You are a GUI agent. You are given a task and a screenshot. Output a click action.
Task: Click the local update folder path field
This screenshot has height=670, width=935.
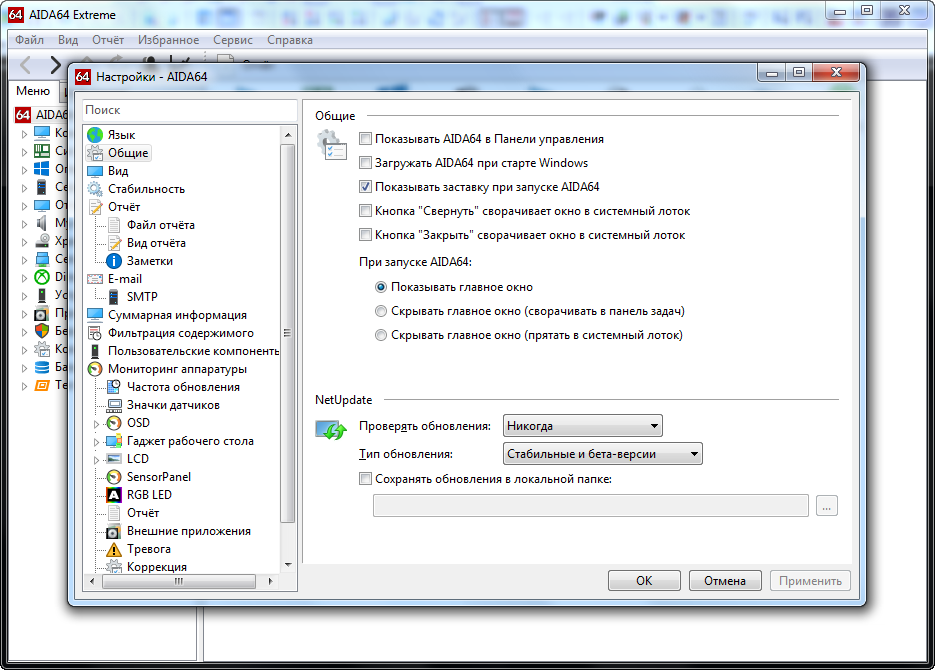591,505
